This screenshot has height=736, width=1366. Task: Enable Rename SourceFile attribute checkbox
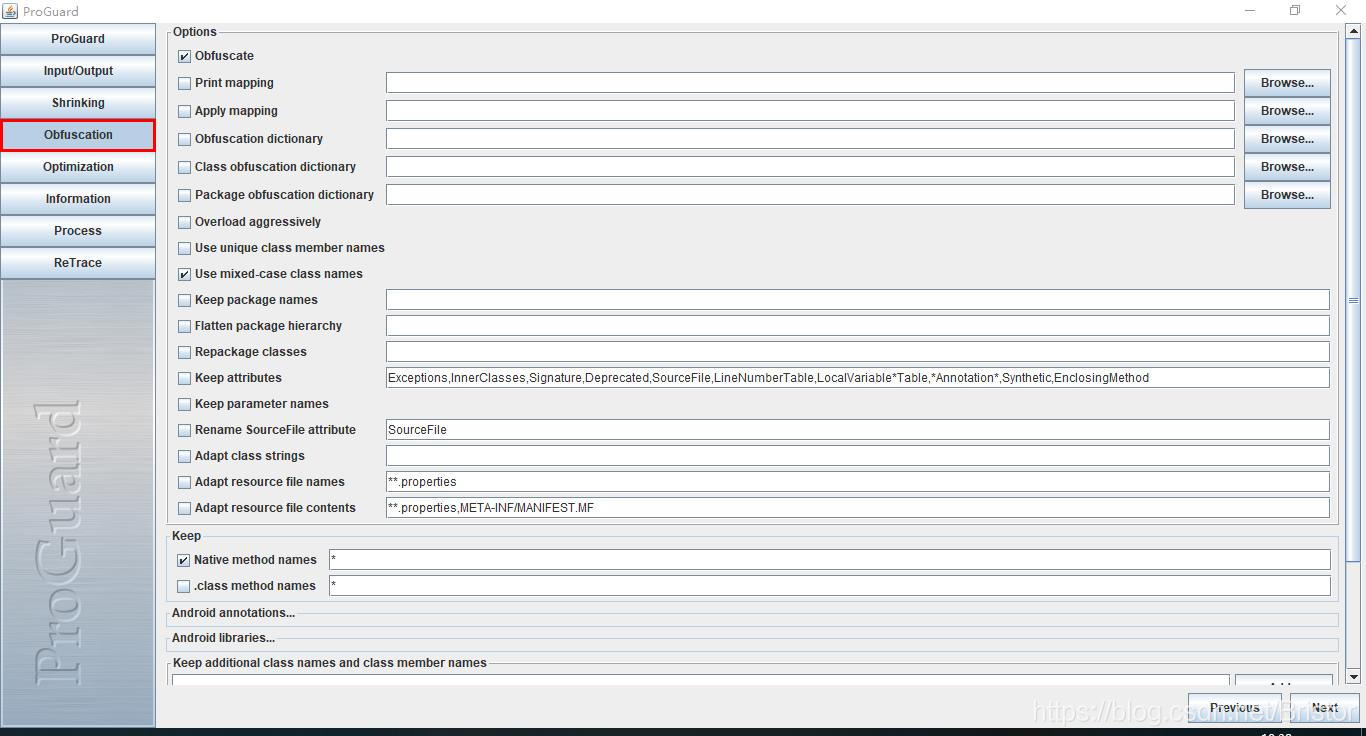pyautogui.click(x=184, y=431)
